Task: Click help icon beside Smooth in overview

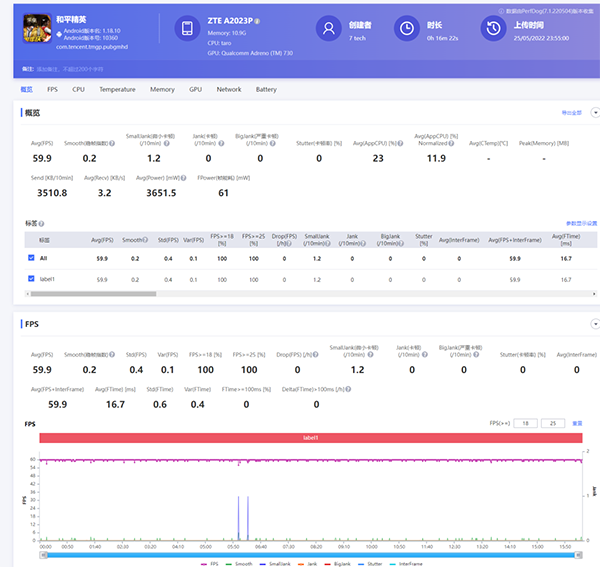Action: [112, 143]
